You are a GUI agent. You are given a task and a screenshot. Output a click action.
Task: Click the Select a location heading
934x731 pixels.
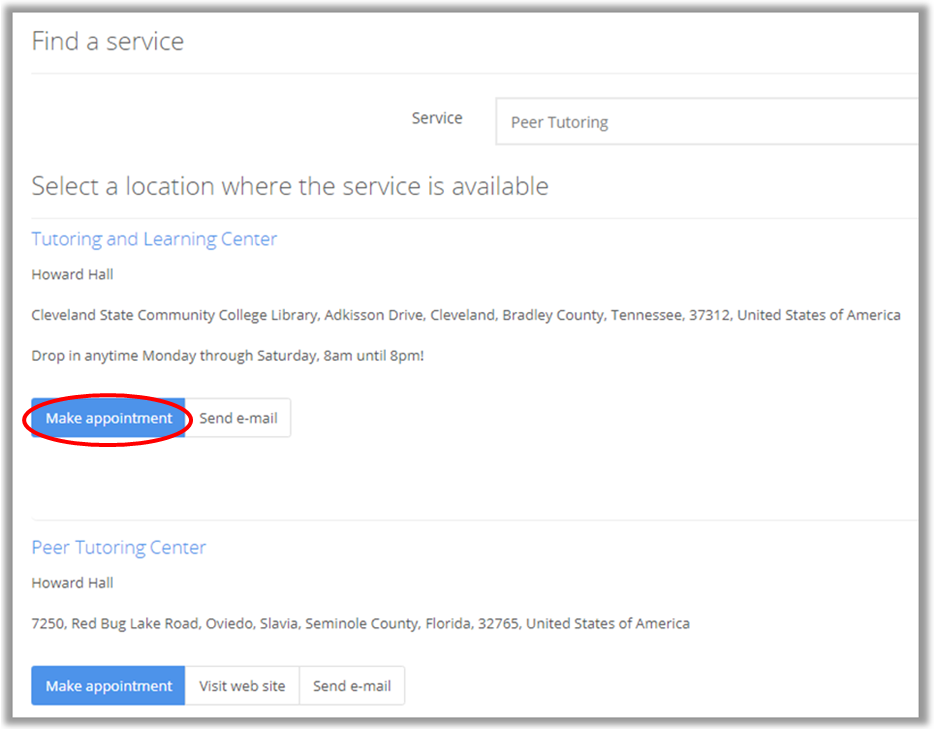290,186
